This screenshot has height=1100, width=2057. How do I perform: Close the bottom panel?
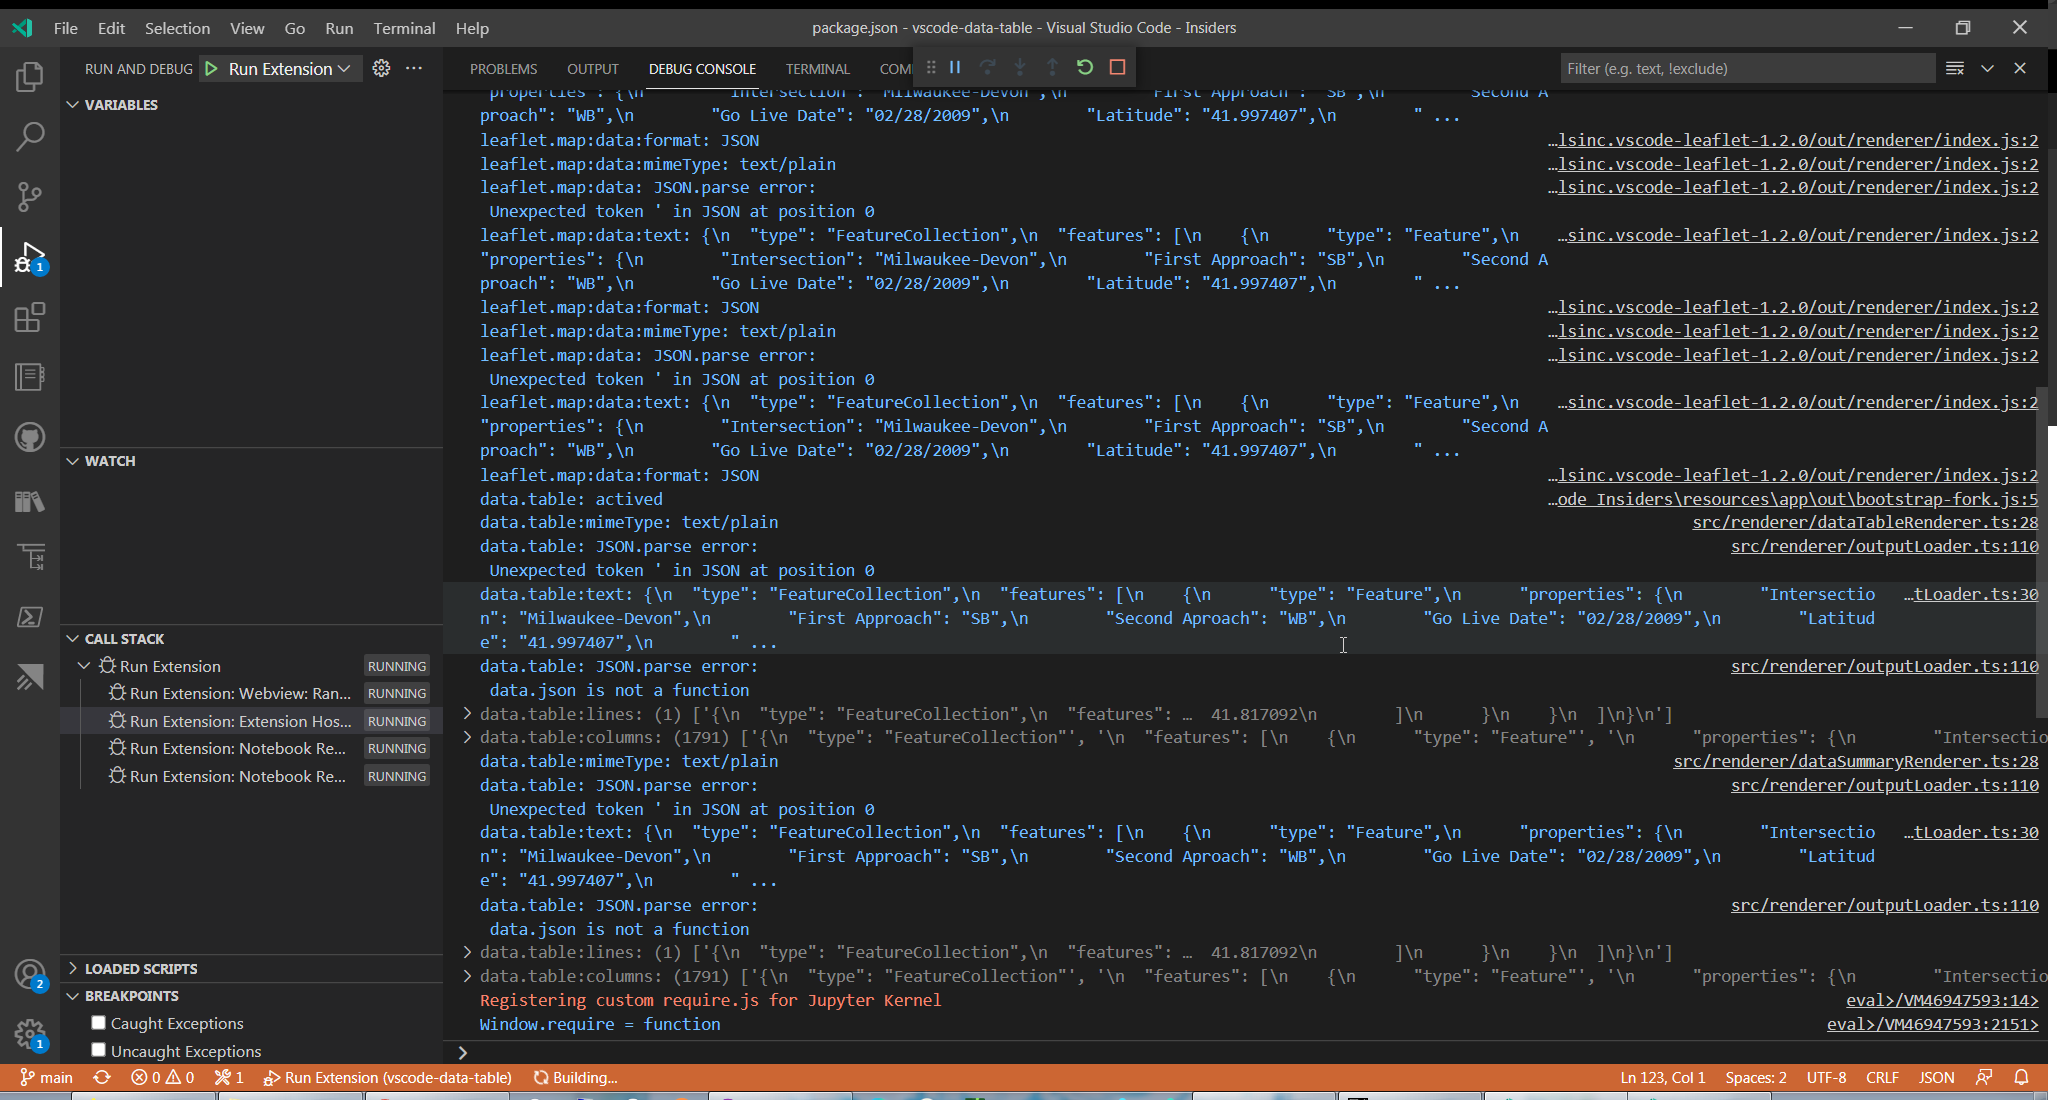2020,68
